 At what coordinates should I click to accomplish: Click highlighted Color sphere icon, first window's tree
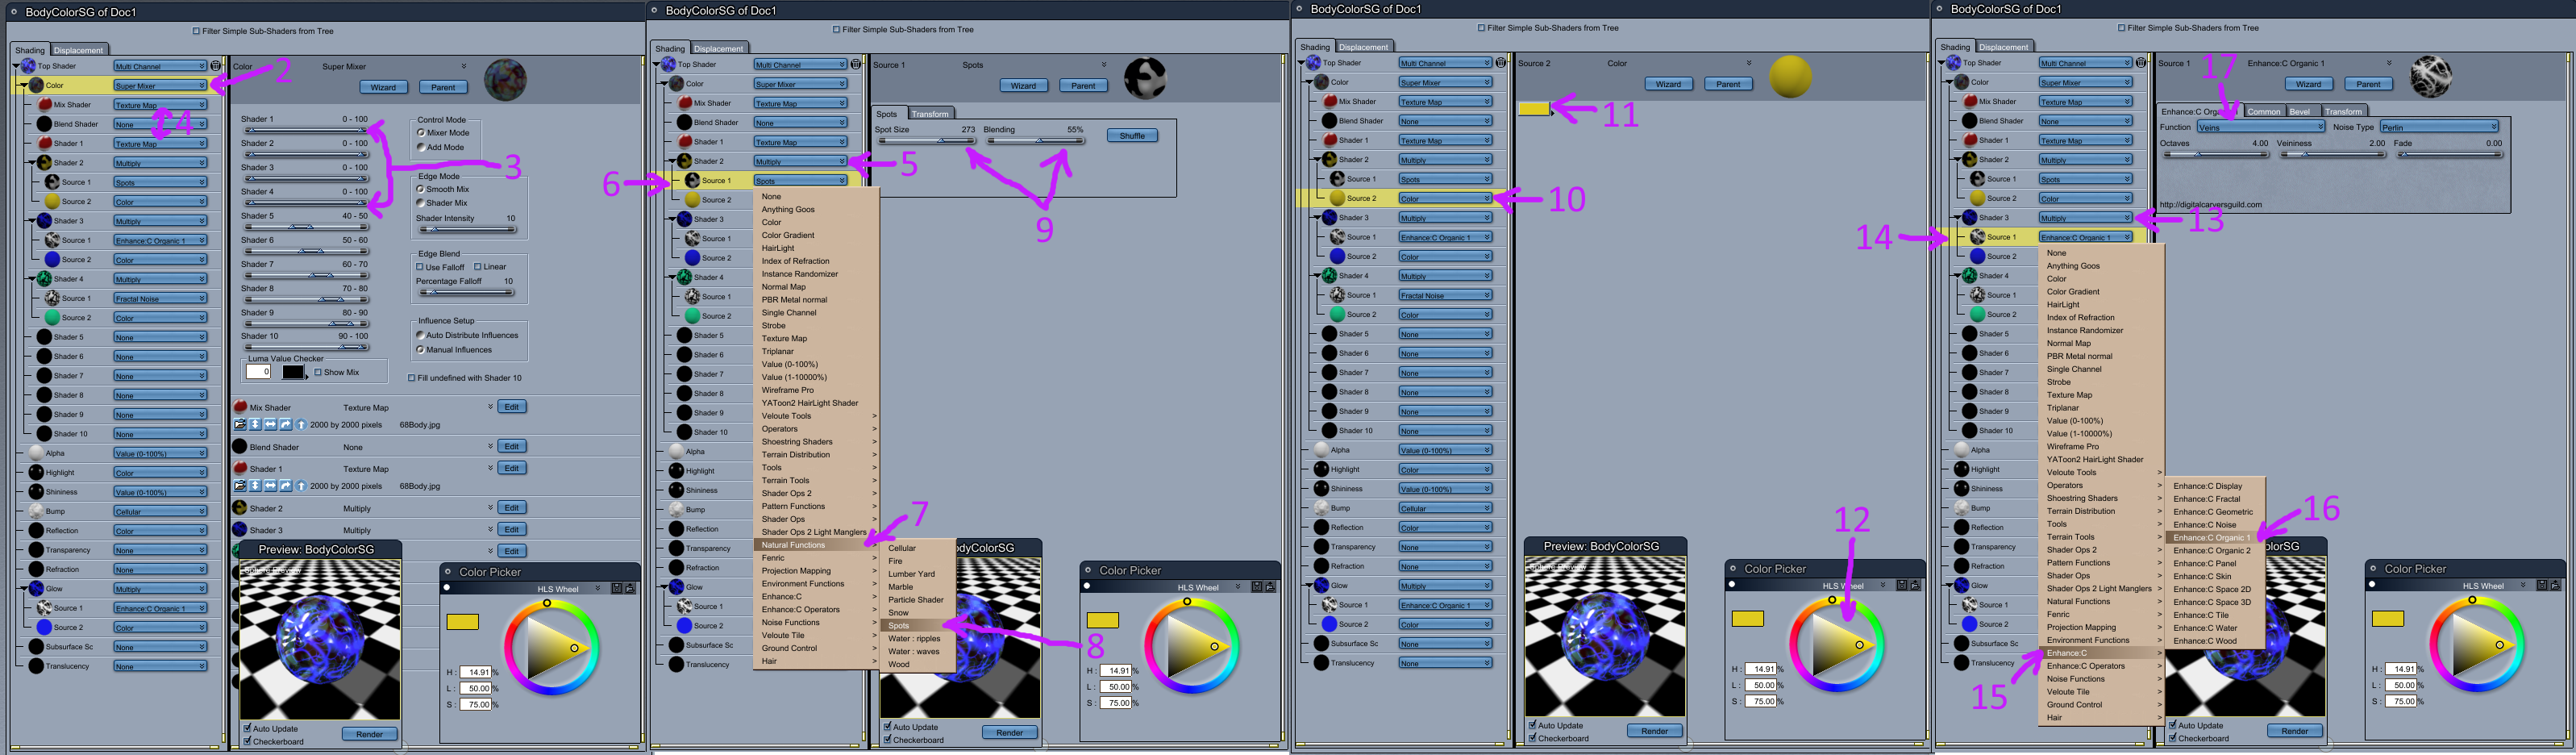[36, 85]
